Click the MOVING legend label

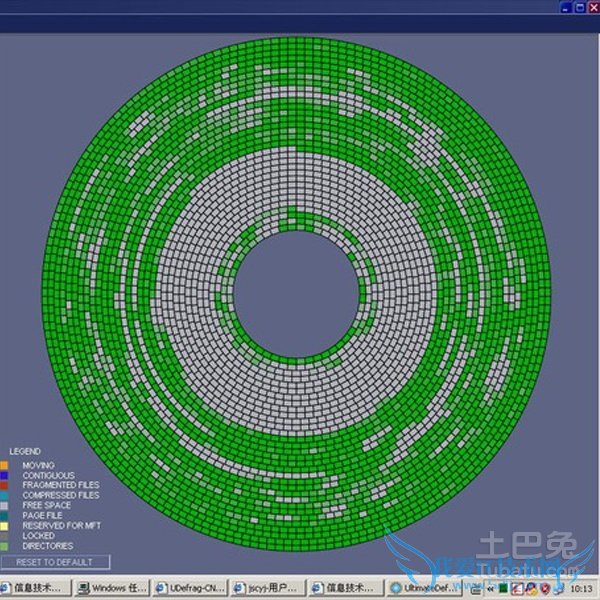[x=38, y=465]
